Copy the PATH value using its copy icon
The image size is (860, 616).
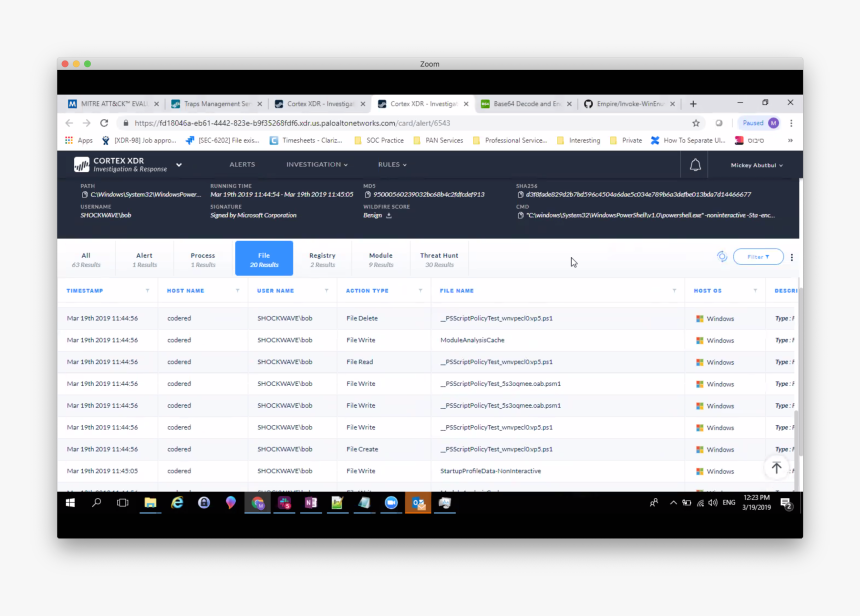(x=84, y=195)
